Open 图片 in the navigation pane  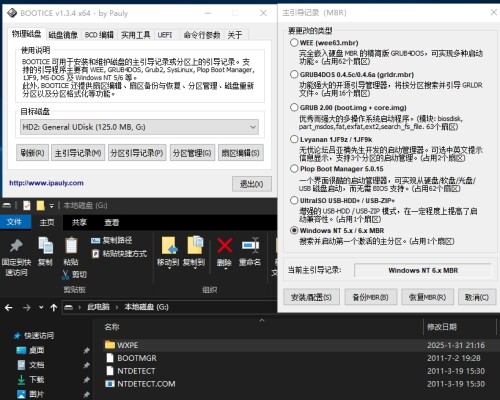[x=36, y=394]
